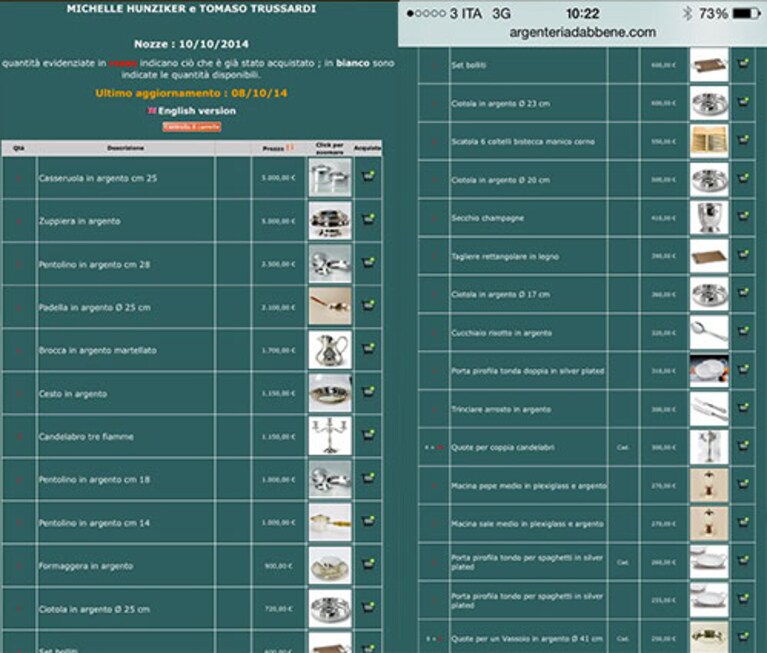Tap the argenteriadabbene.com address bar
The width and height of the screenshot is (767, 653).
583,32
